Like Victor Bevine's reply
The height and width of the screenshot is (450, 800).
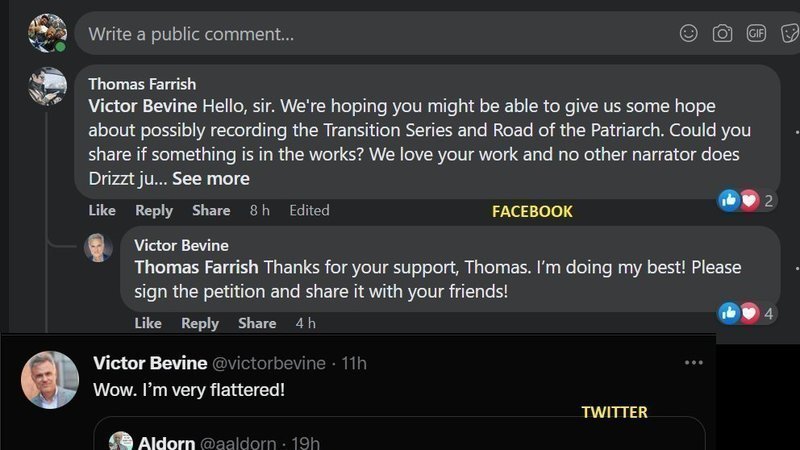[x=148, y=323]
